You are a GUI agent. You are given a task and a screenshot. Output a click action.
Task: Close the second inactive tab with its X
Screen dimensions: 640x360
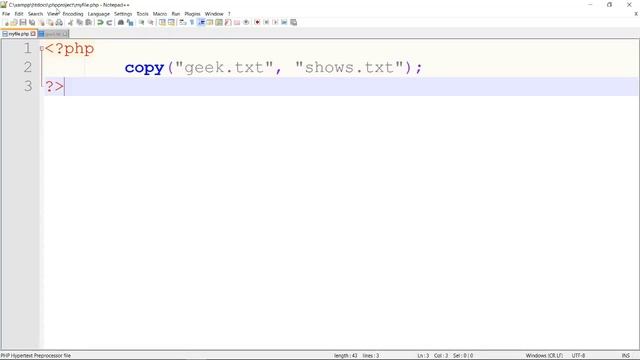pos(65,34)
